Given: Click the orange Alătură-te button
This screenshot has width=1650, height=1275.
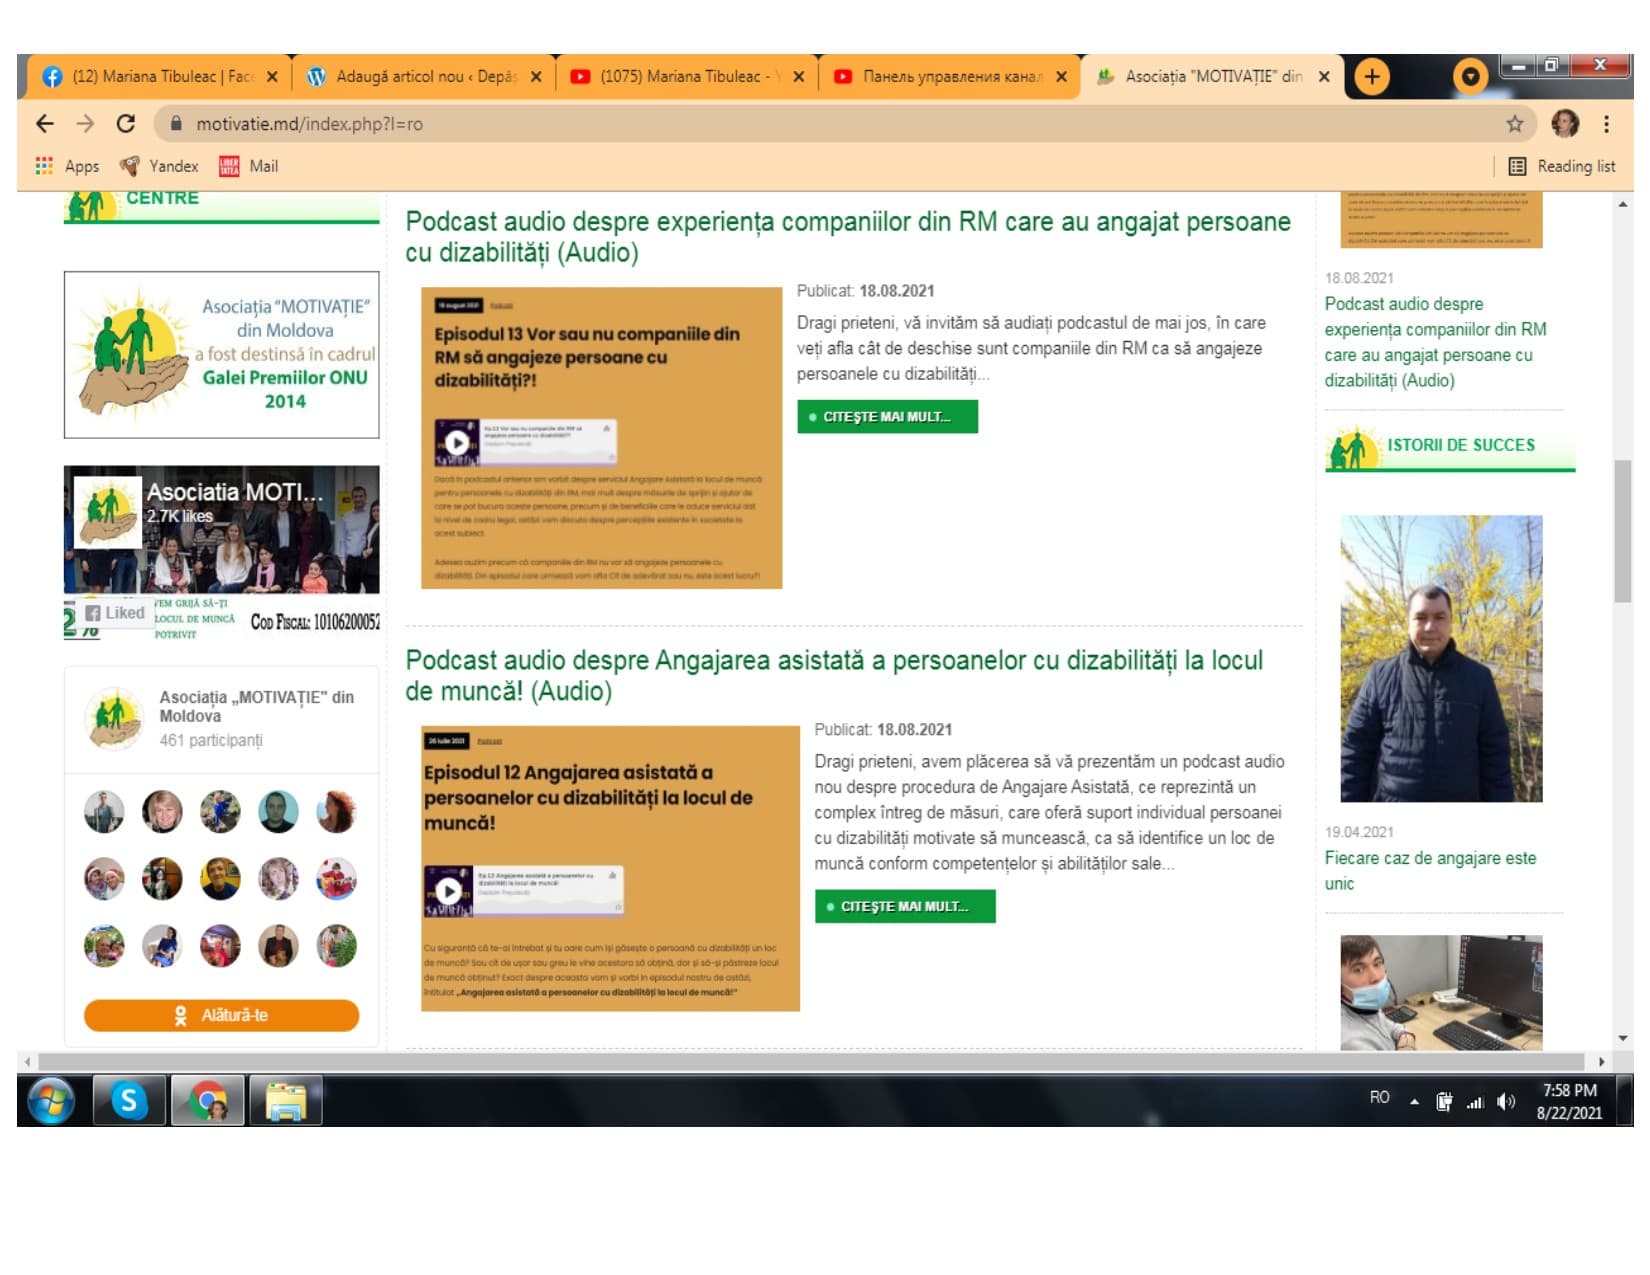Looking at the screenshot, I should [221, 1015].
